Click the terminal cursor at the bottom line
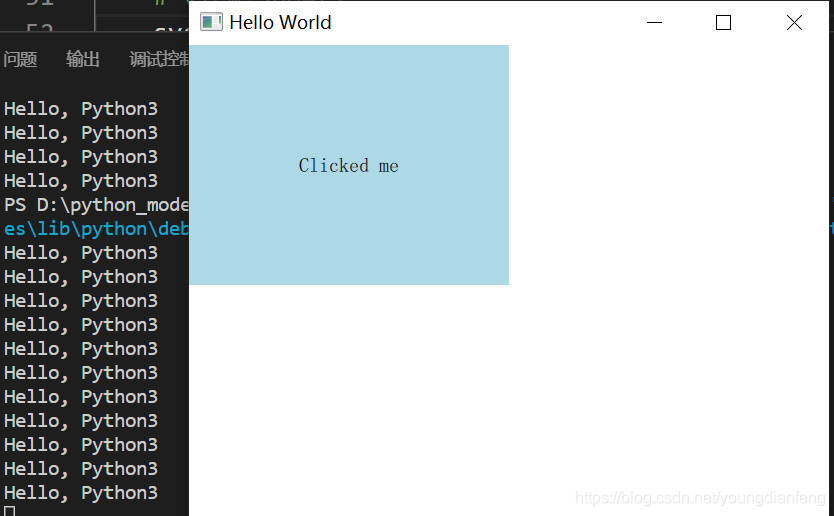 point(10,511)
